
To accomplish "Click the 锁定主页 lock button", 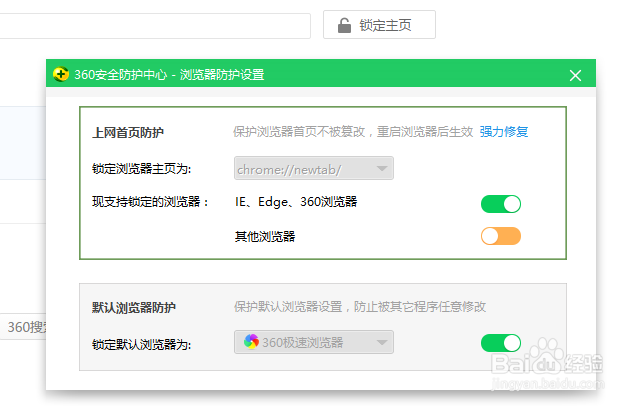I will click(x=379, y=25).
